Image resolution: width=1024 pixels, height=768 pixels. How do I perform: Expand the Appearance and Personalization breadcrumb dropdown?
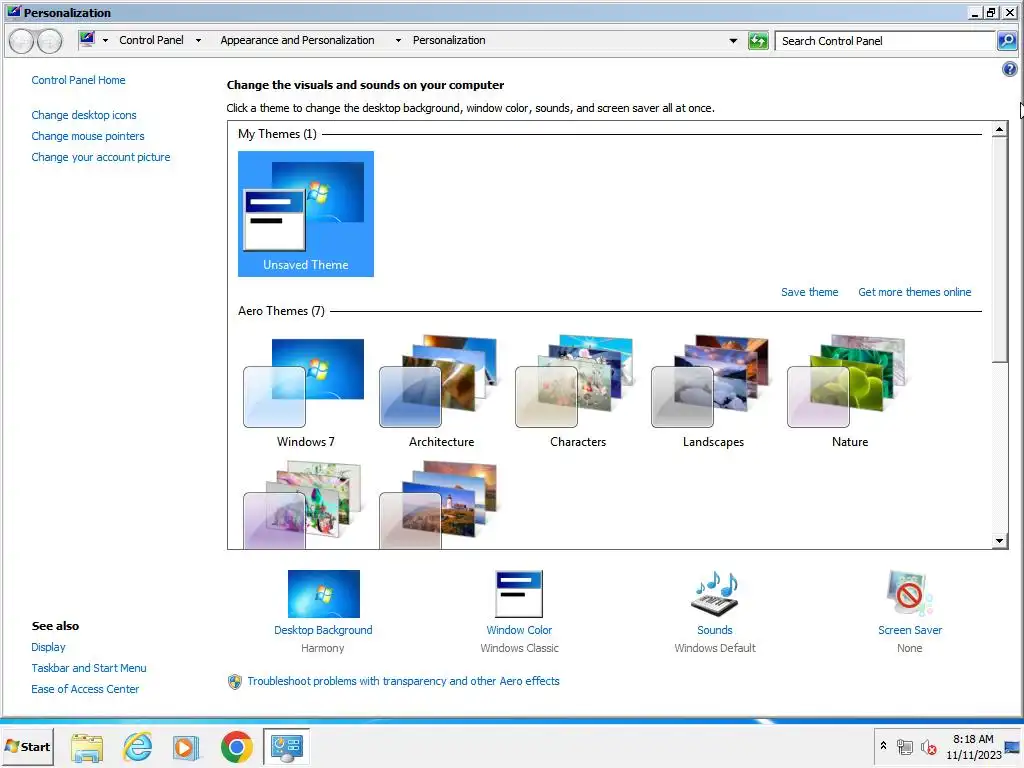(x=398, y=40)
